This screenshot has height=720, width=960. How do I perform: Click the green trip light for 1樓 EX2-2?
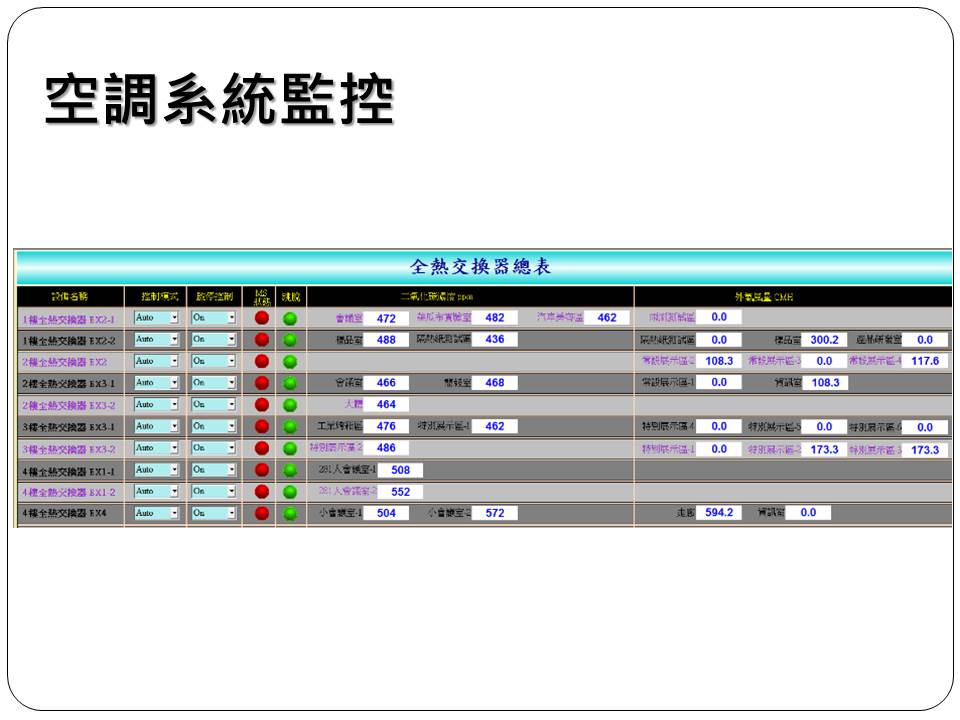point(290,340)
